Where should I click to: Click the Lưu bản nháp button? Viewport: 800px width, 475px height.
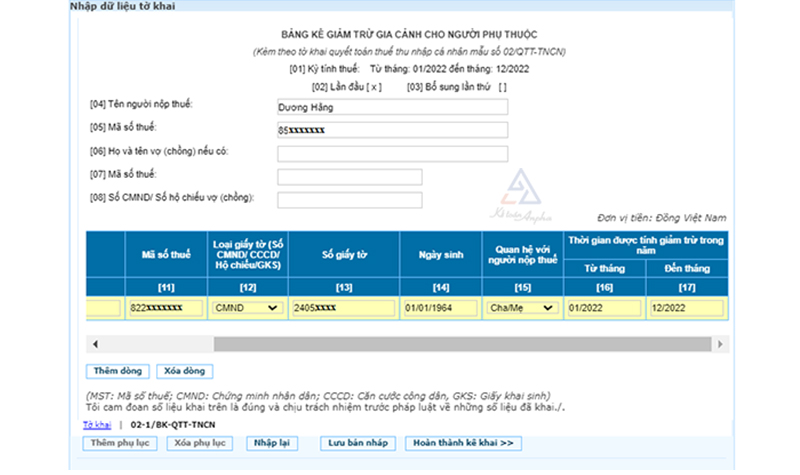358,443
